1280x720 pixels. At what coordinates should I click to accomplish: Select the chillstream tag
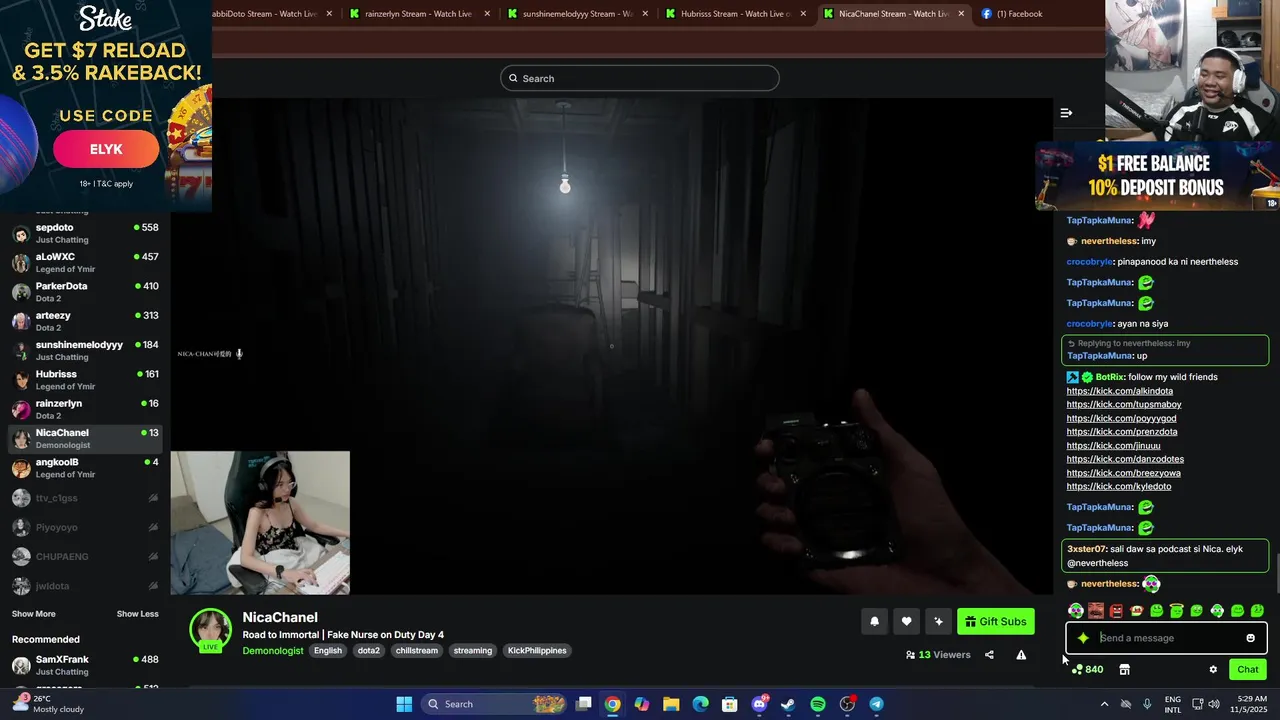click(417, 651)
